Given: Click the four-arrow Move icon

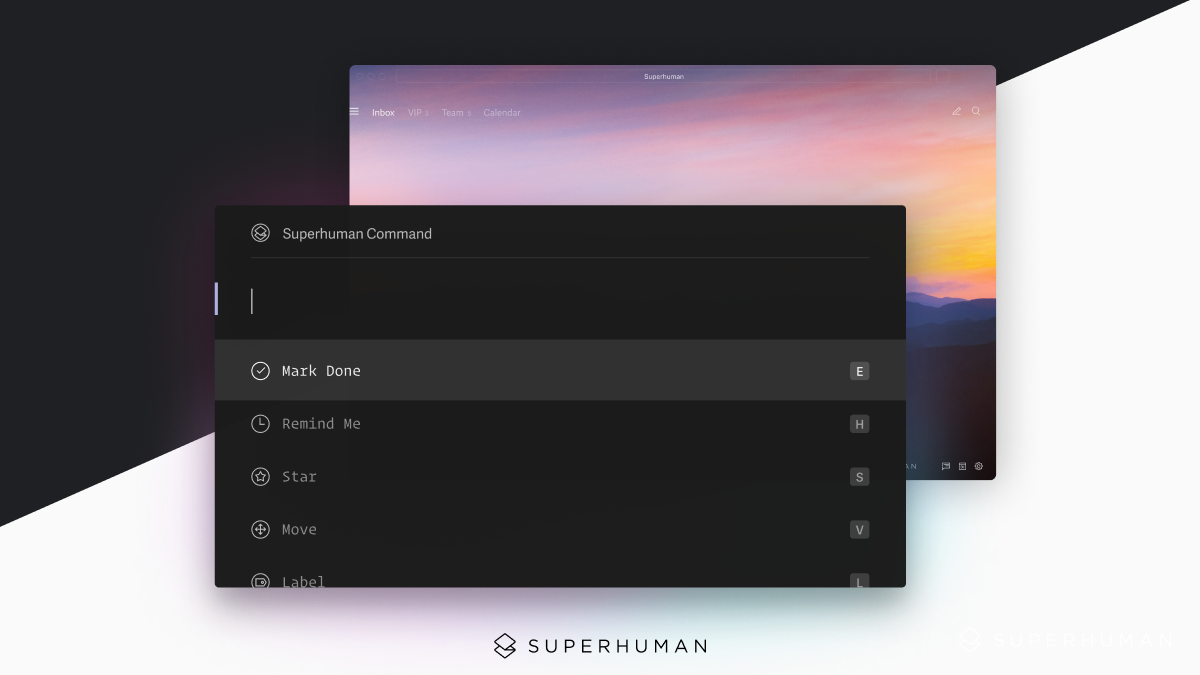Looking at the screenshot, I should pyautogui.click(x=260, y=530).
